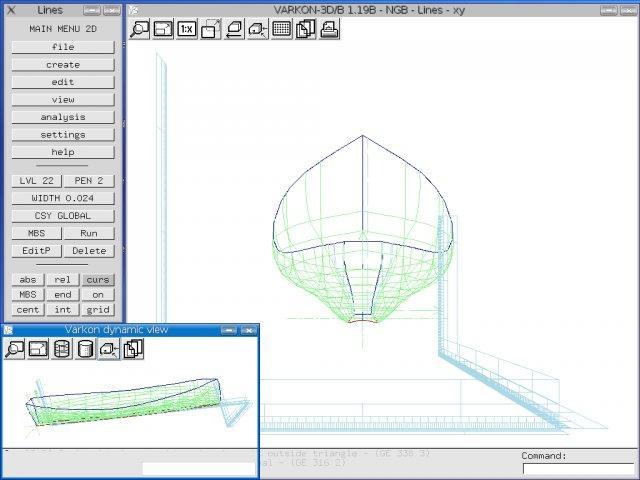
Task: Click the Command input field
Action: click(x=577, y=468)
